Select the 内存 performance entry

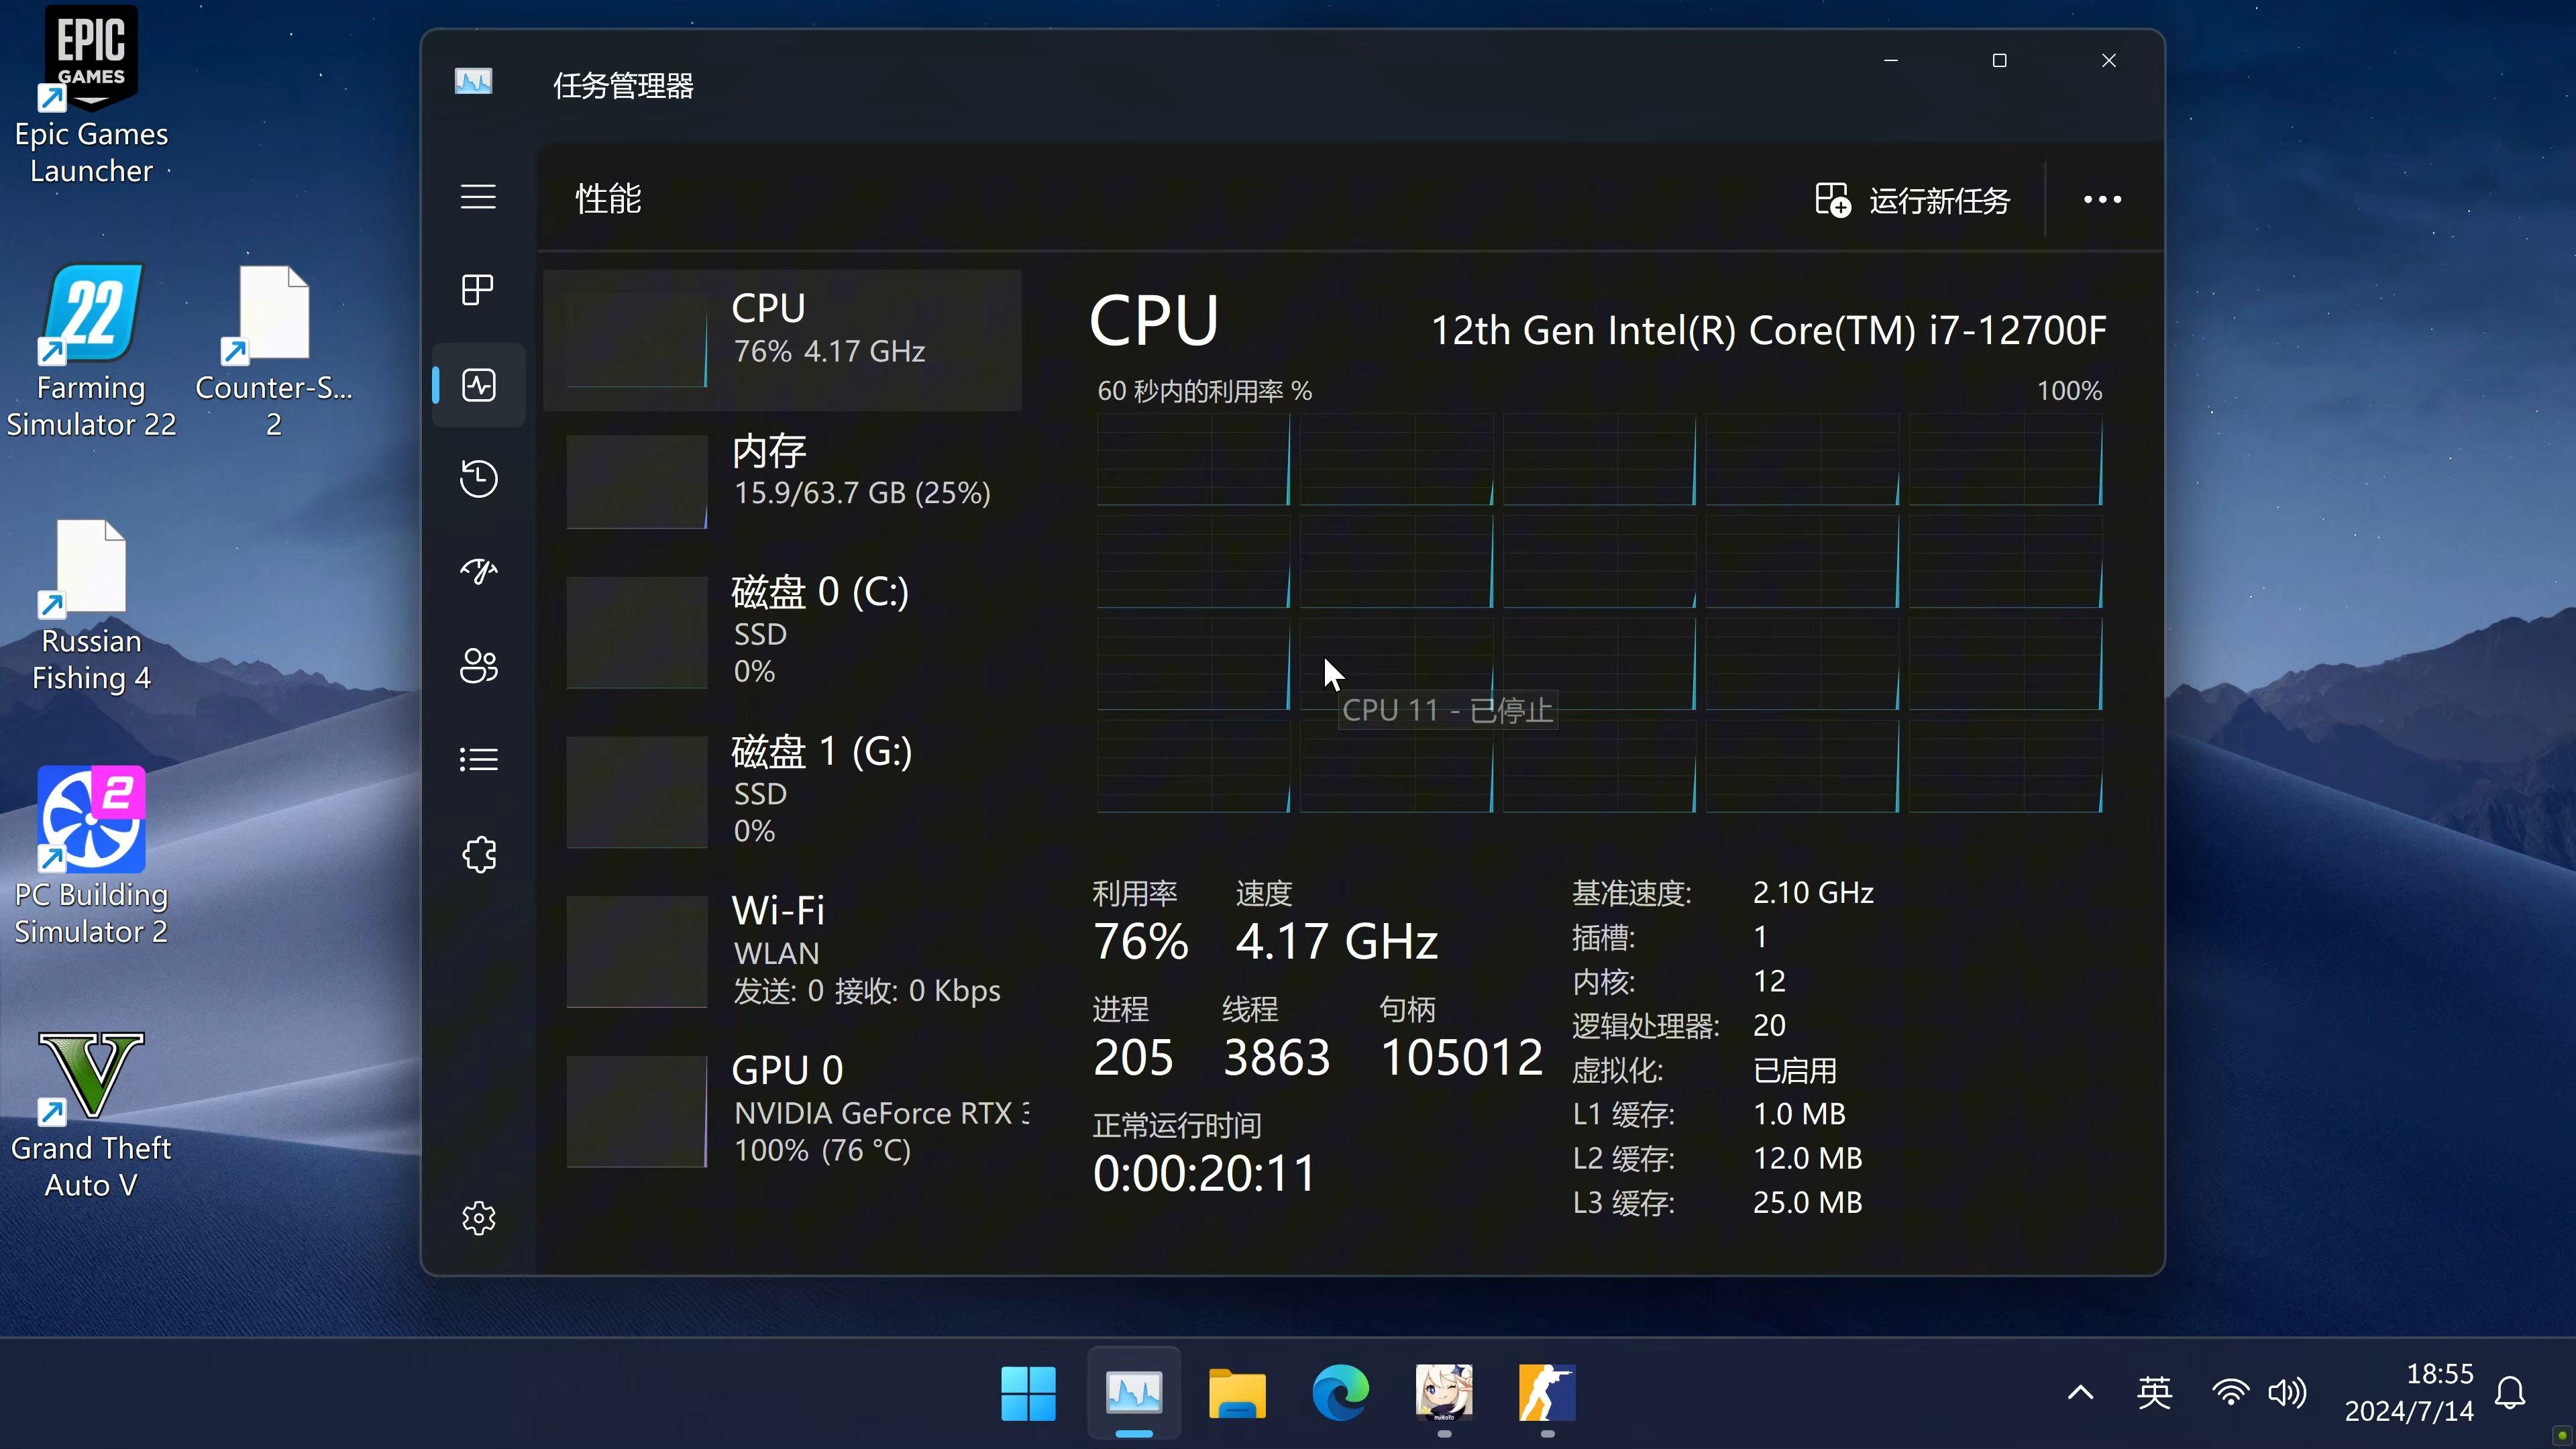click(782, 481)
